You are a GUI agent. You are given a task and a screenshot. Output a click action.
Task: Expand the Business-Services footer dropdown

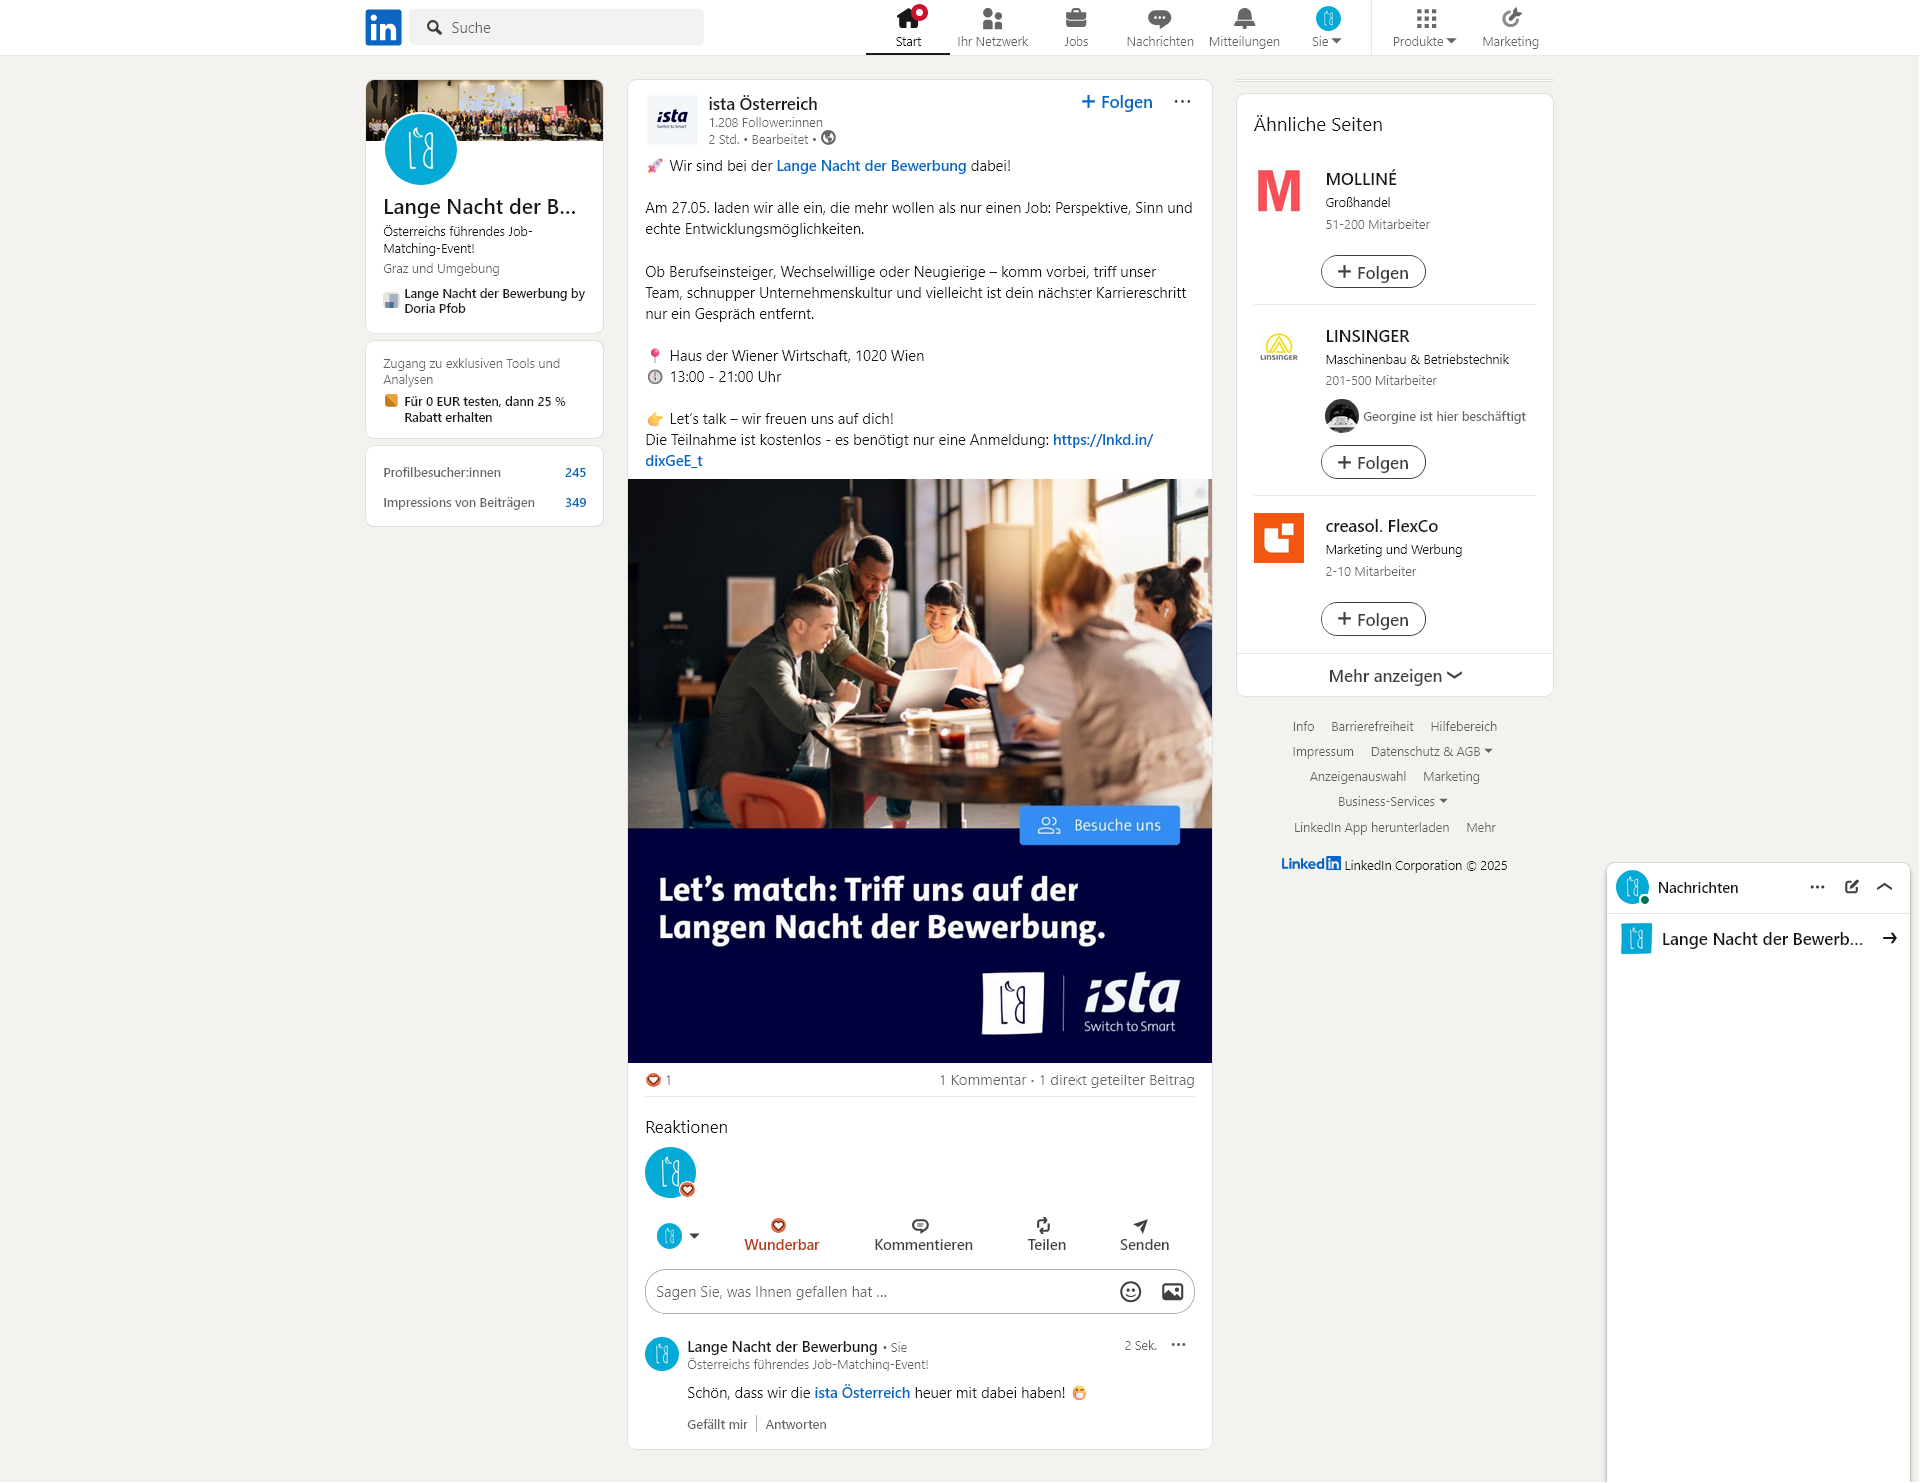click(1392, 802)
